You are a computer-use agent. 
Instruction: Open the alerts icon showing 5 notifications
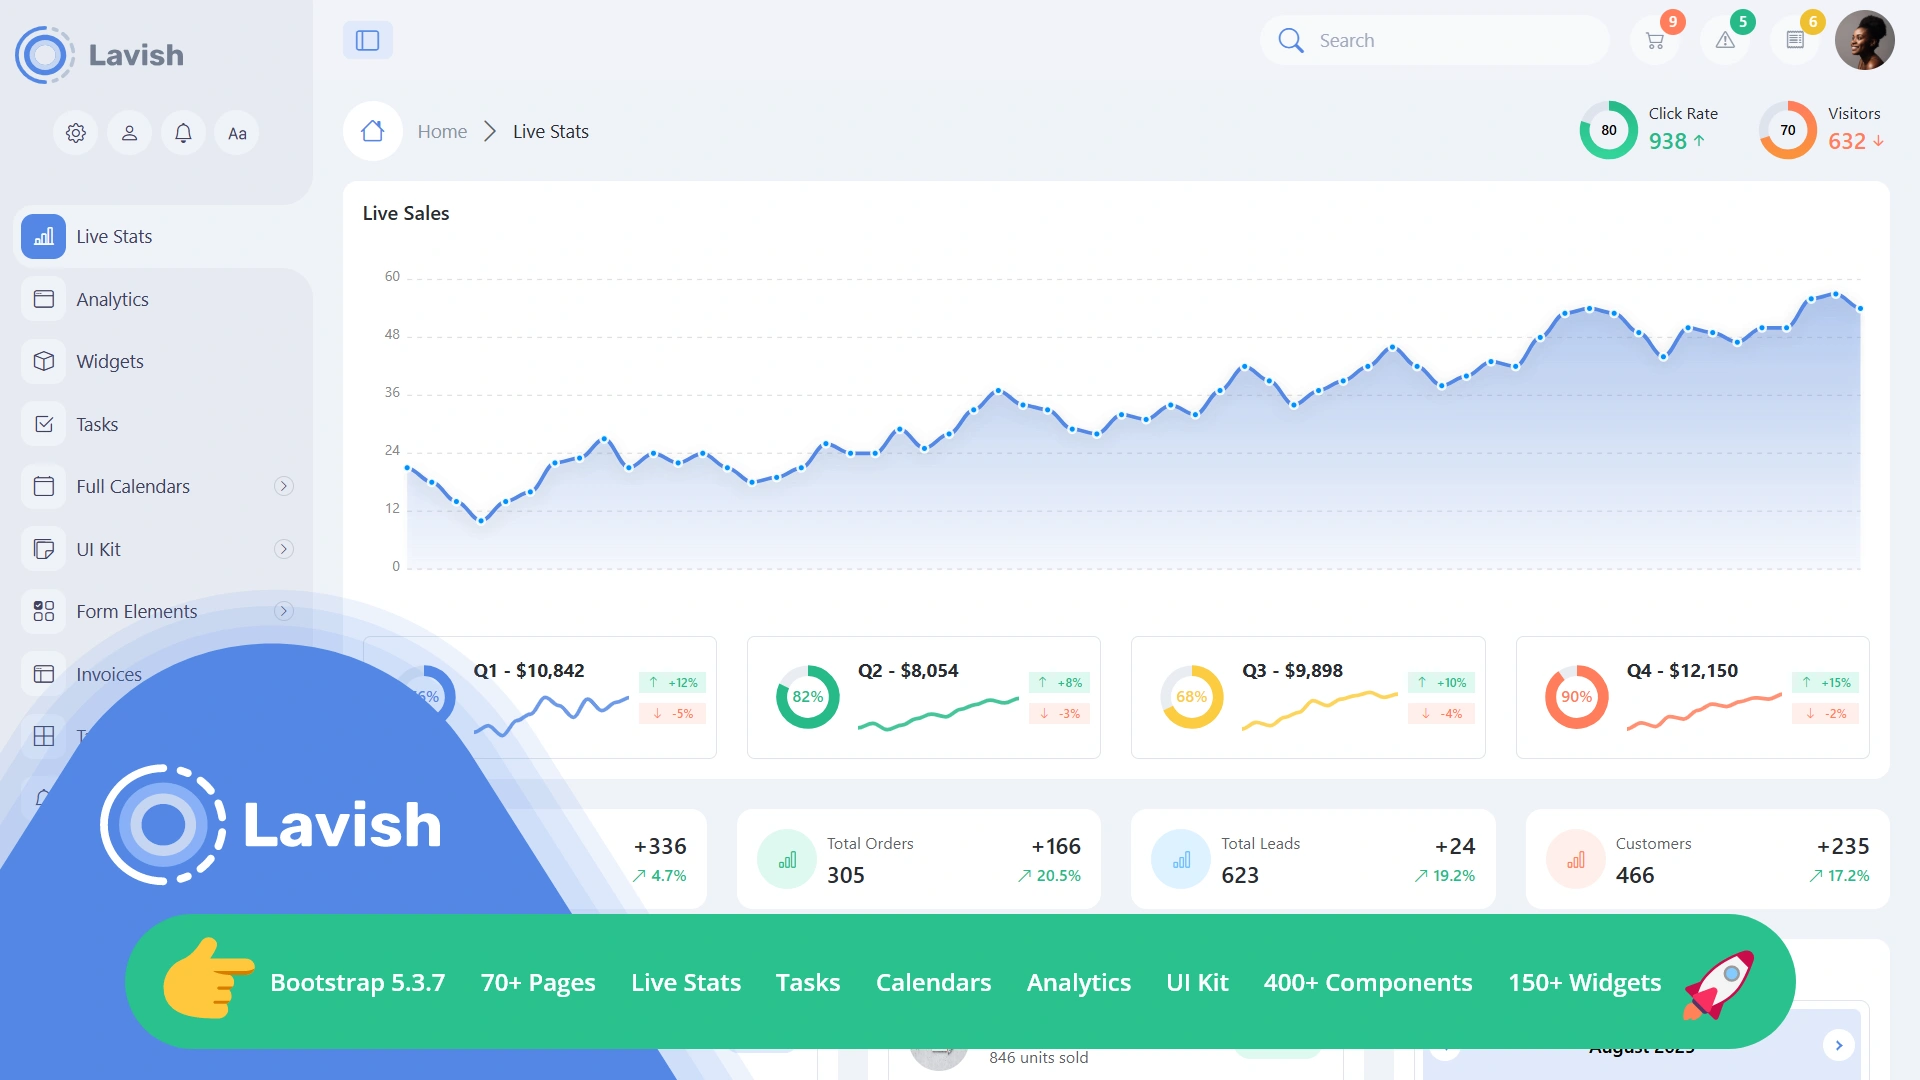[1725, 40]
